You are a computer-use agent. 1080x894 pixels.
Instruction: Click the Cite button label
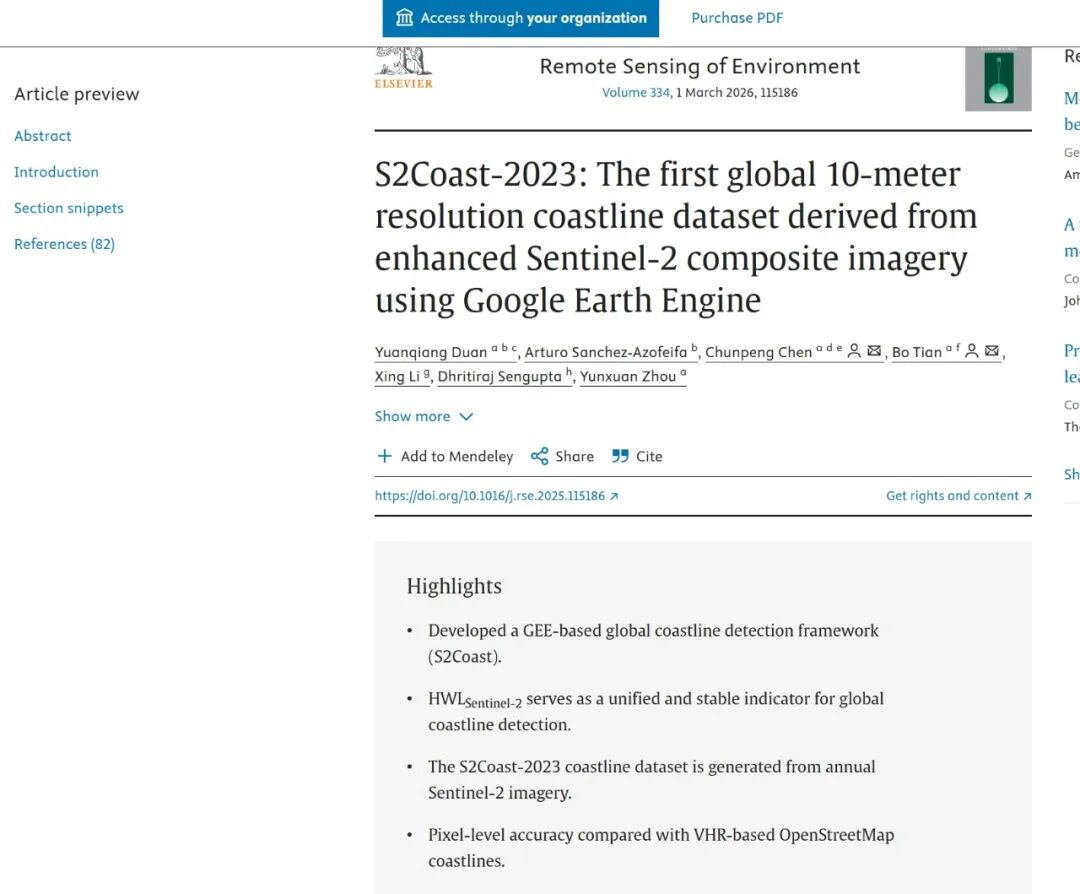click(649, 456)
